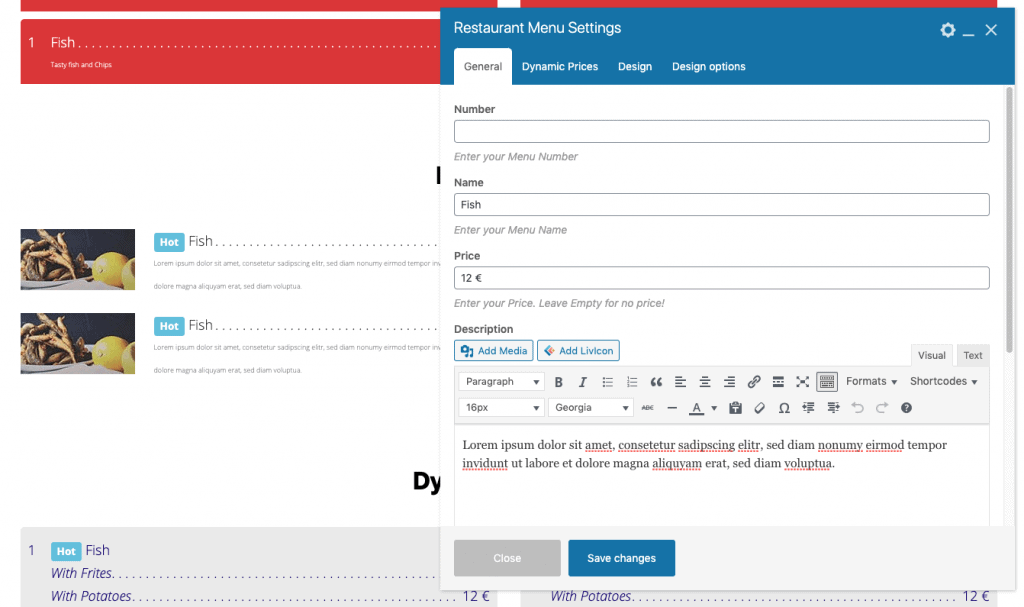Click inside the Price input field
This screenshot has height=607, width=1024.
click(x=722, y=277)
